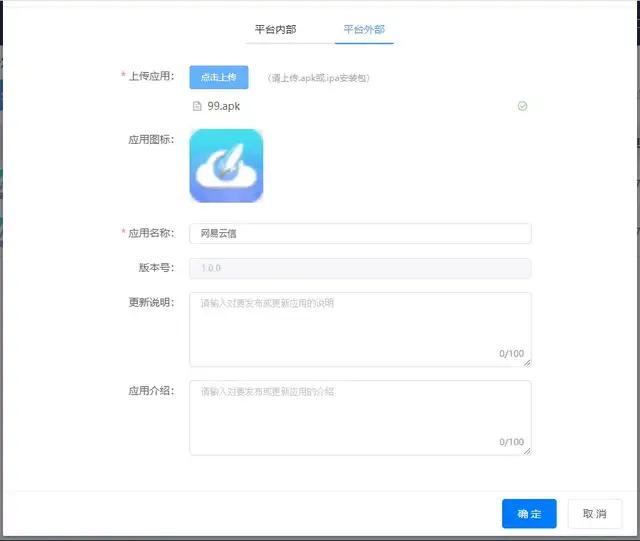Click the resize handle of 更新说明 textarea

tap(527, 363)
